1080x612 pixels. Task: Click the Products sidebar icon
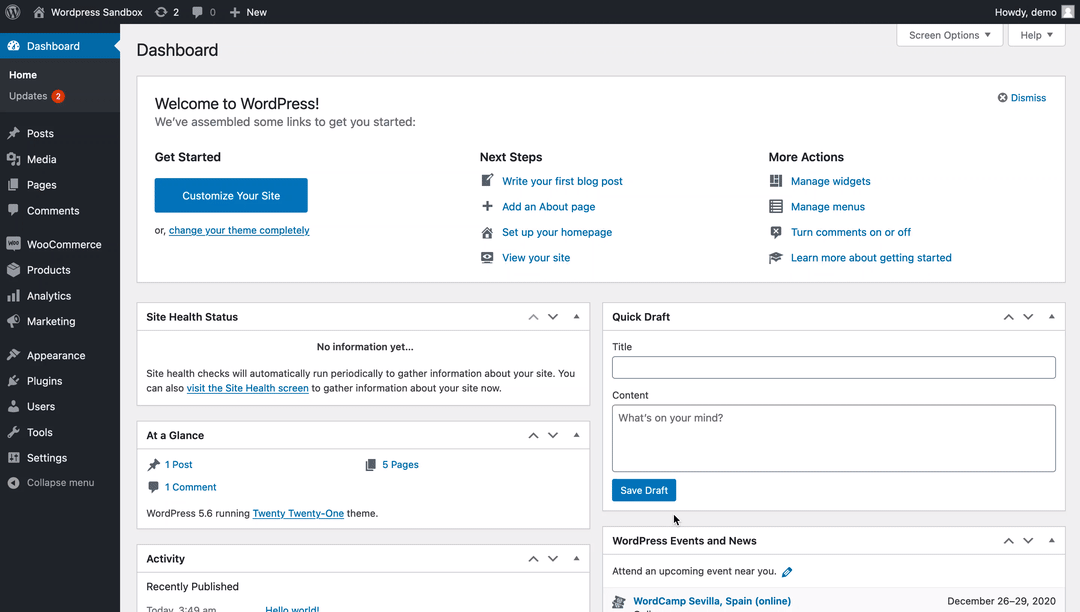click(14, 270)
